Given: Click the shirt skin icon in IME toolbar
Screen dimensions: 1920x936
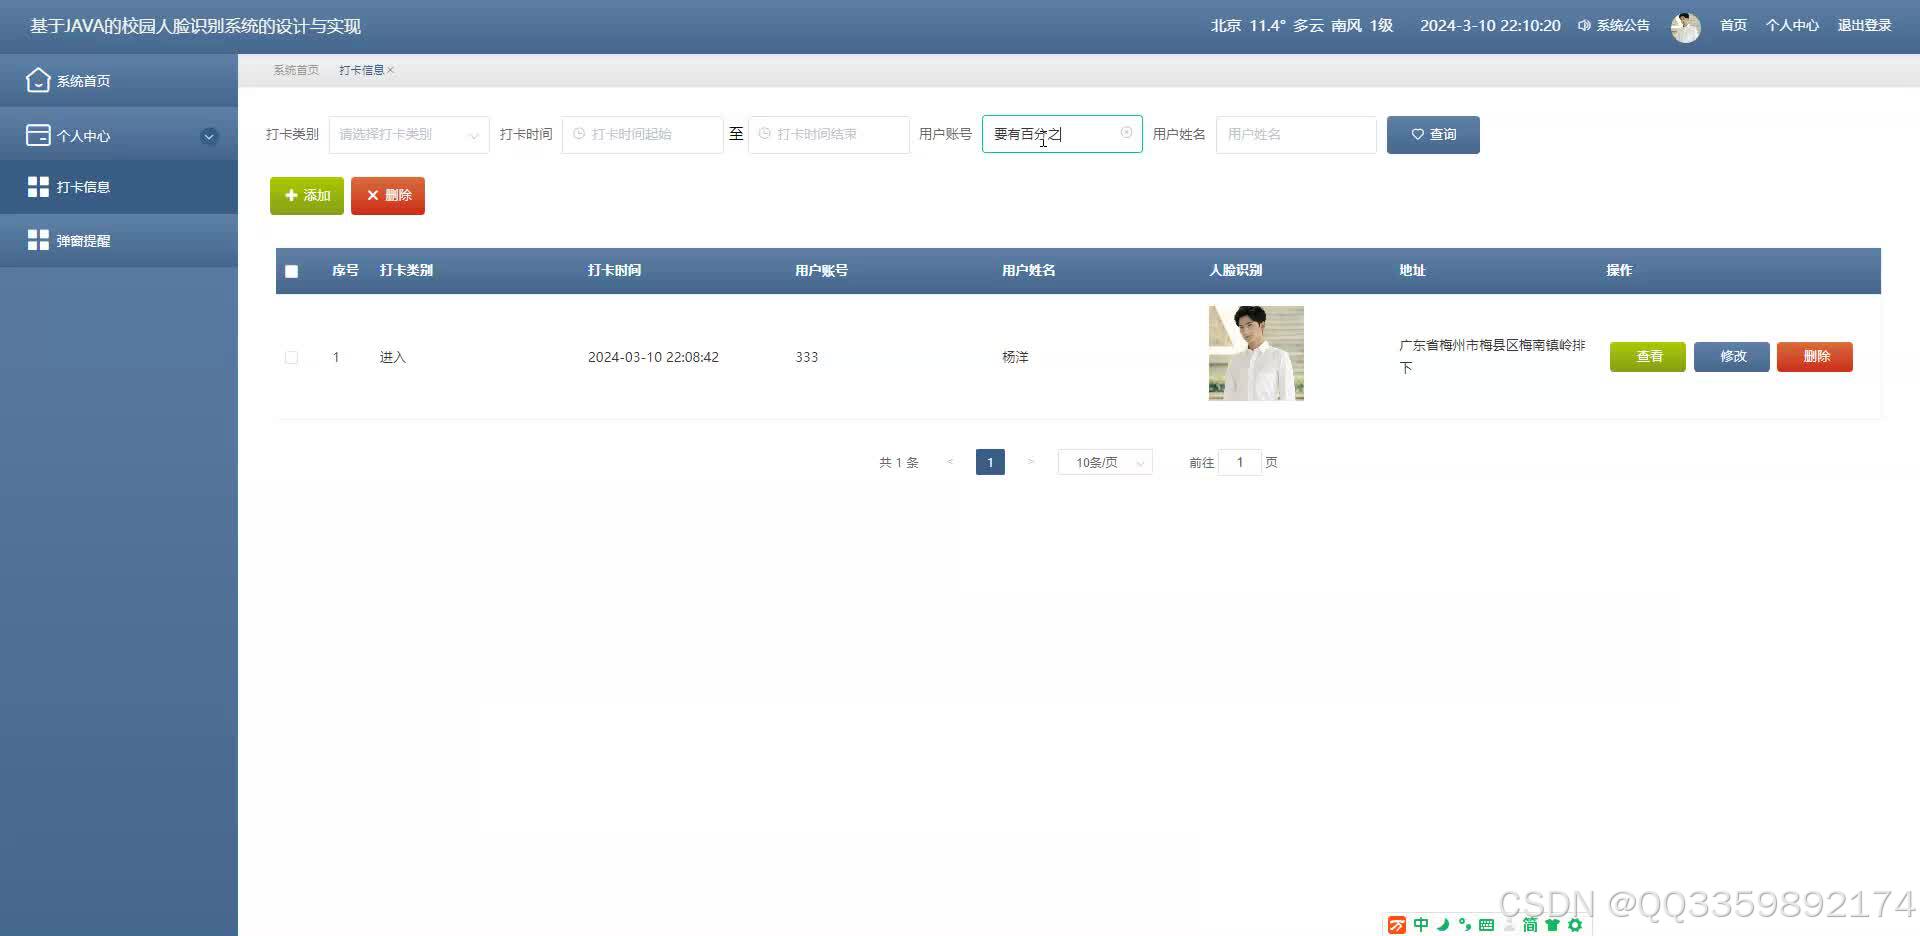Looking at the screenshot, I should click(1552, 925).
